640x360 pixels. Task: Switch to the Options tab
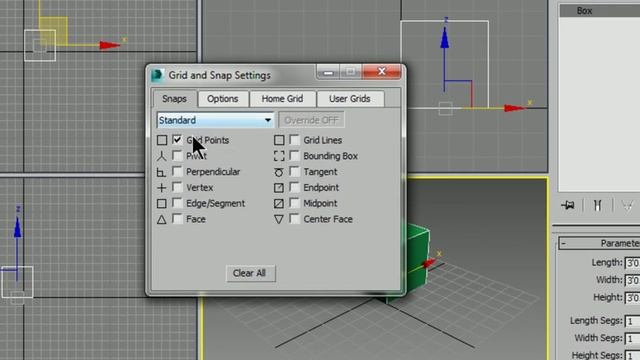tap(222, 99)
